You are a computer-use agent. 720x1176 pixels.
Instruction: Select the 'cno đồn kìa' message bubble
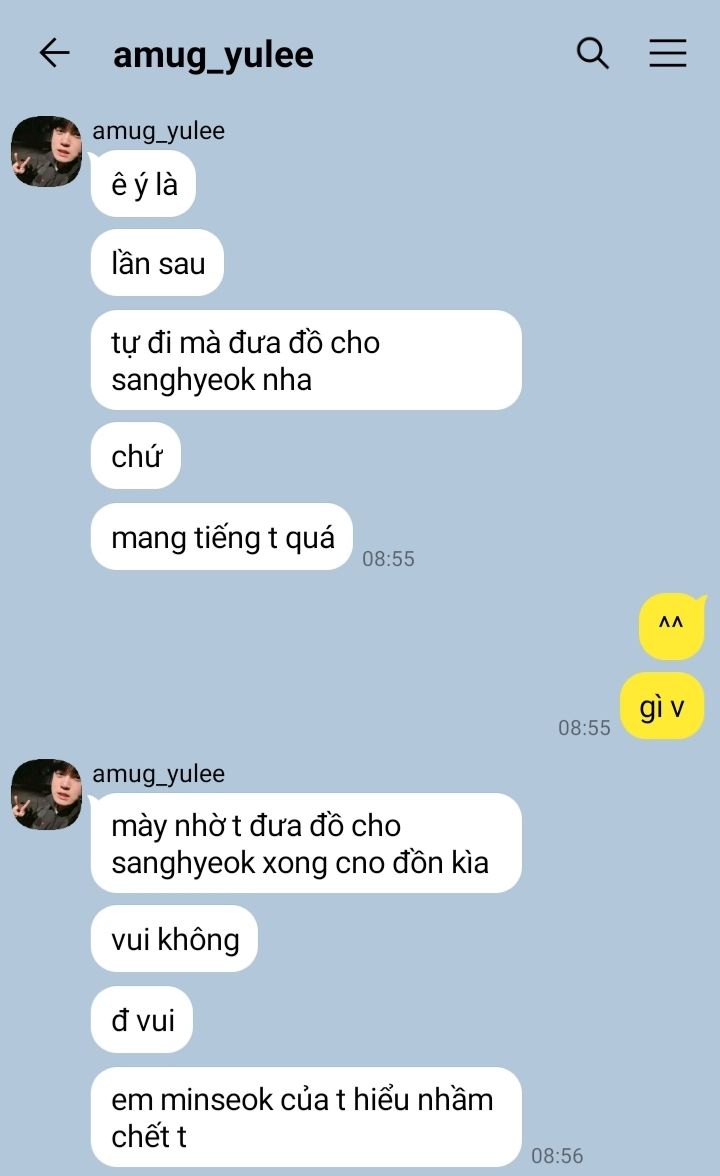(306, 843)
